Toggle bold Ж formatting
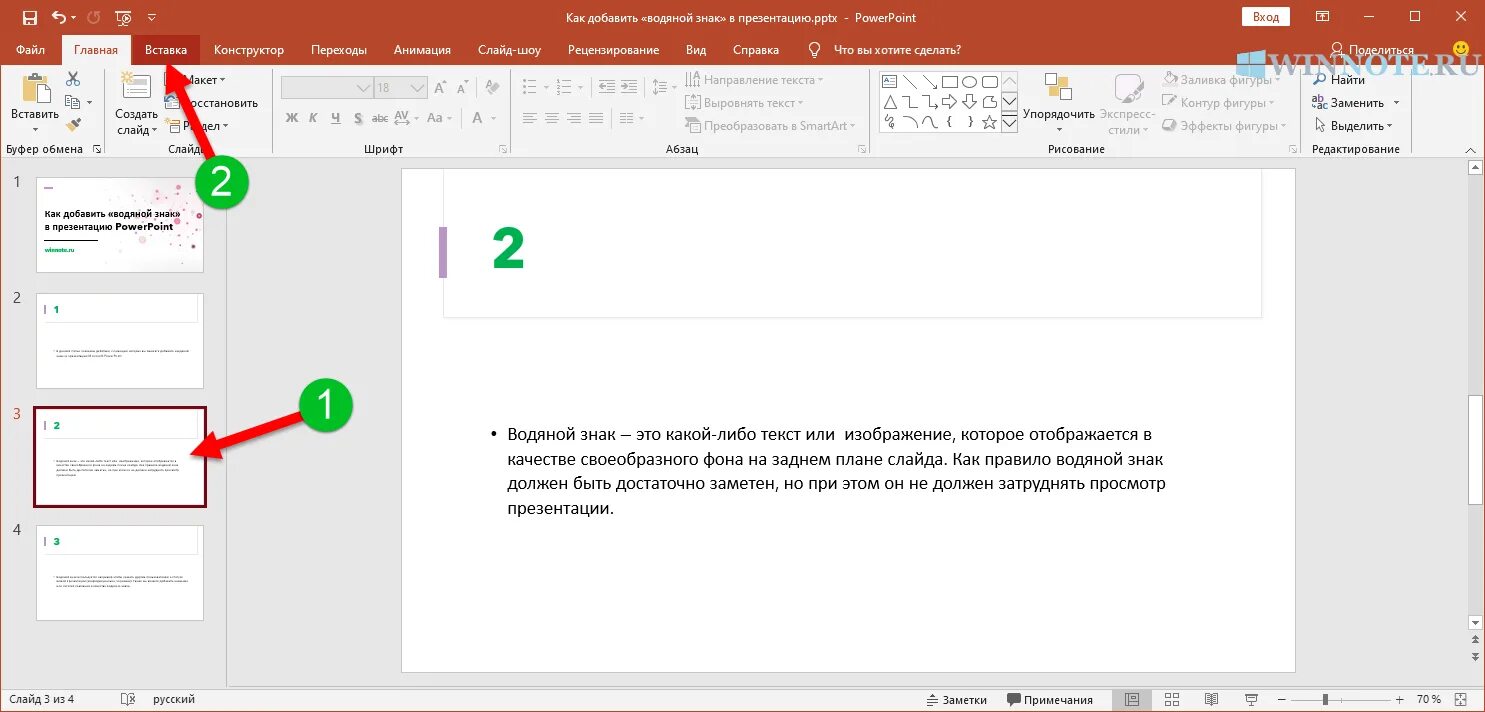This screenshot has height=712, width=1485. pos(292,118)
